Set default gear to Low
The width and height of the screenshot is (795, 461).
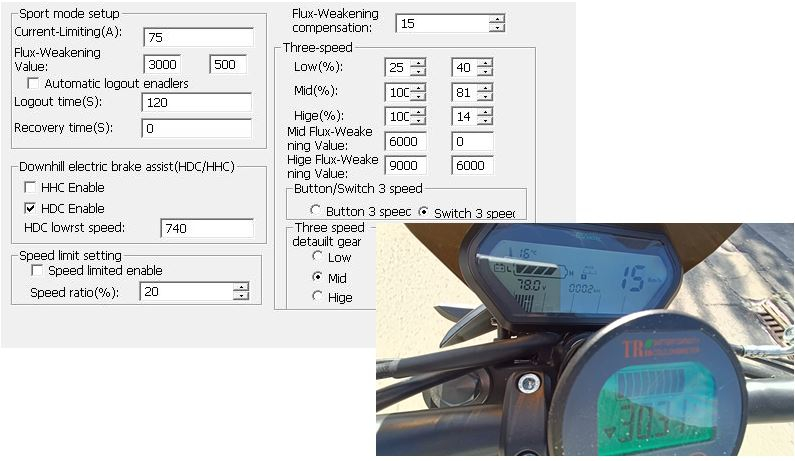[x=318, y=258]
